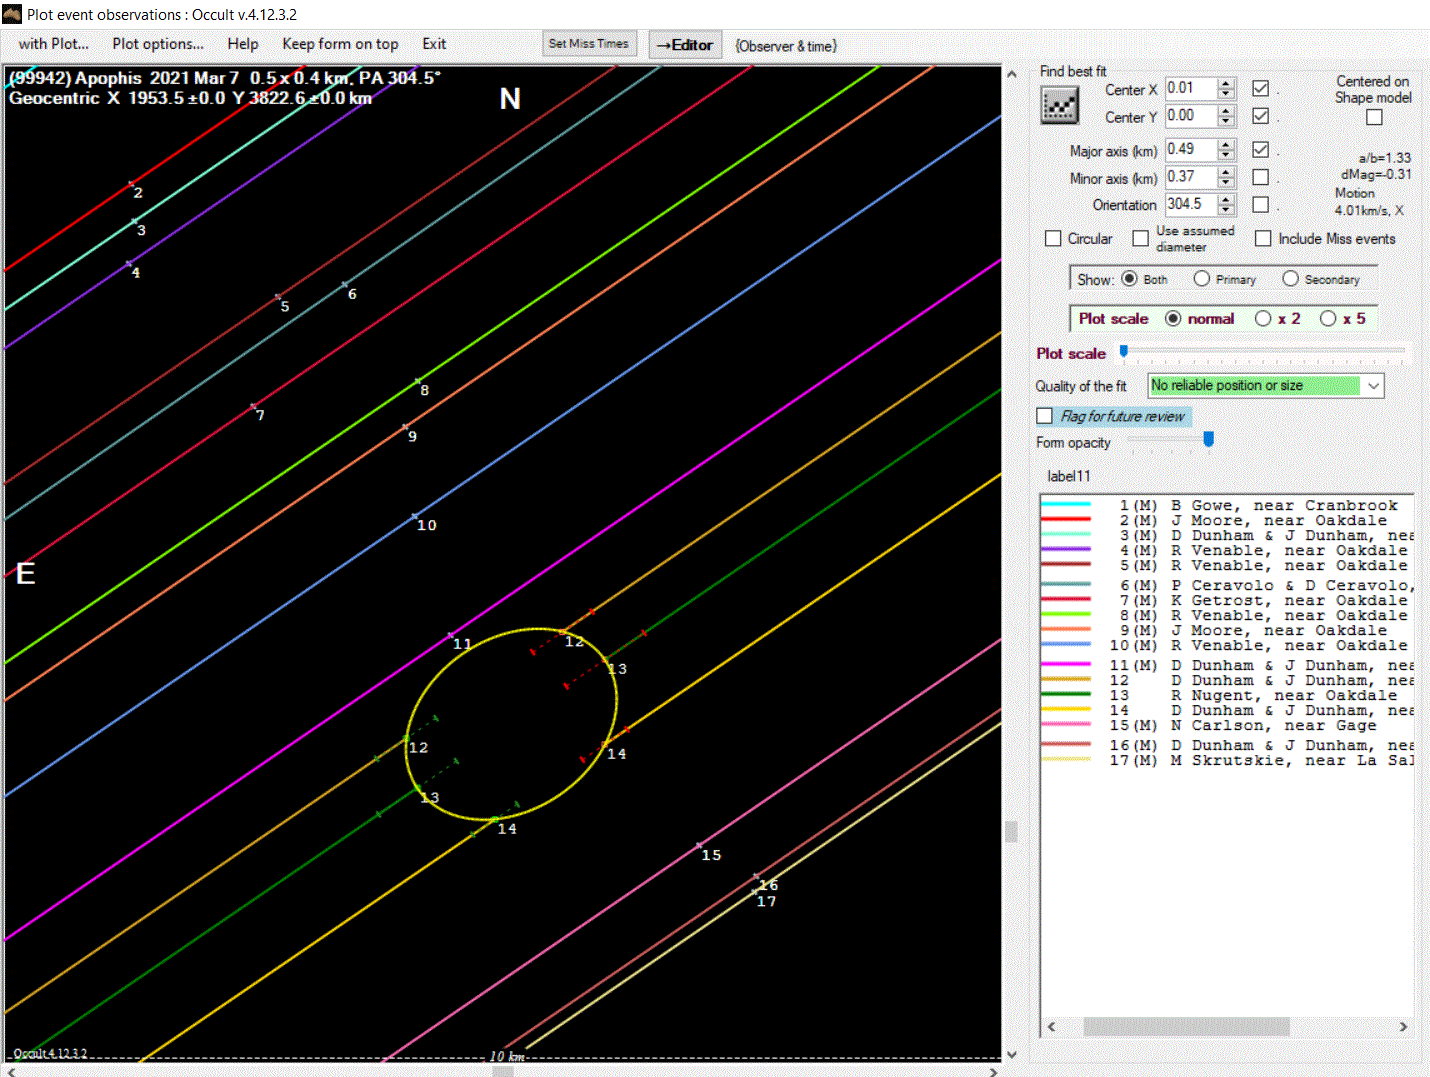Adjust the Form opacity slider
Image resolution: width=1430 pixels, height=1077 pixels.
(x=1208, y=440)
